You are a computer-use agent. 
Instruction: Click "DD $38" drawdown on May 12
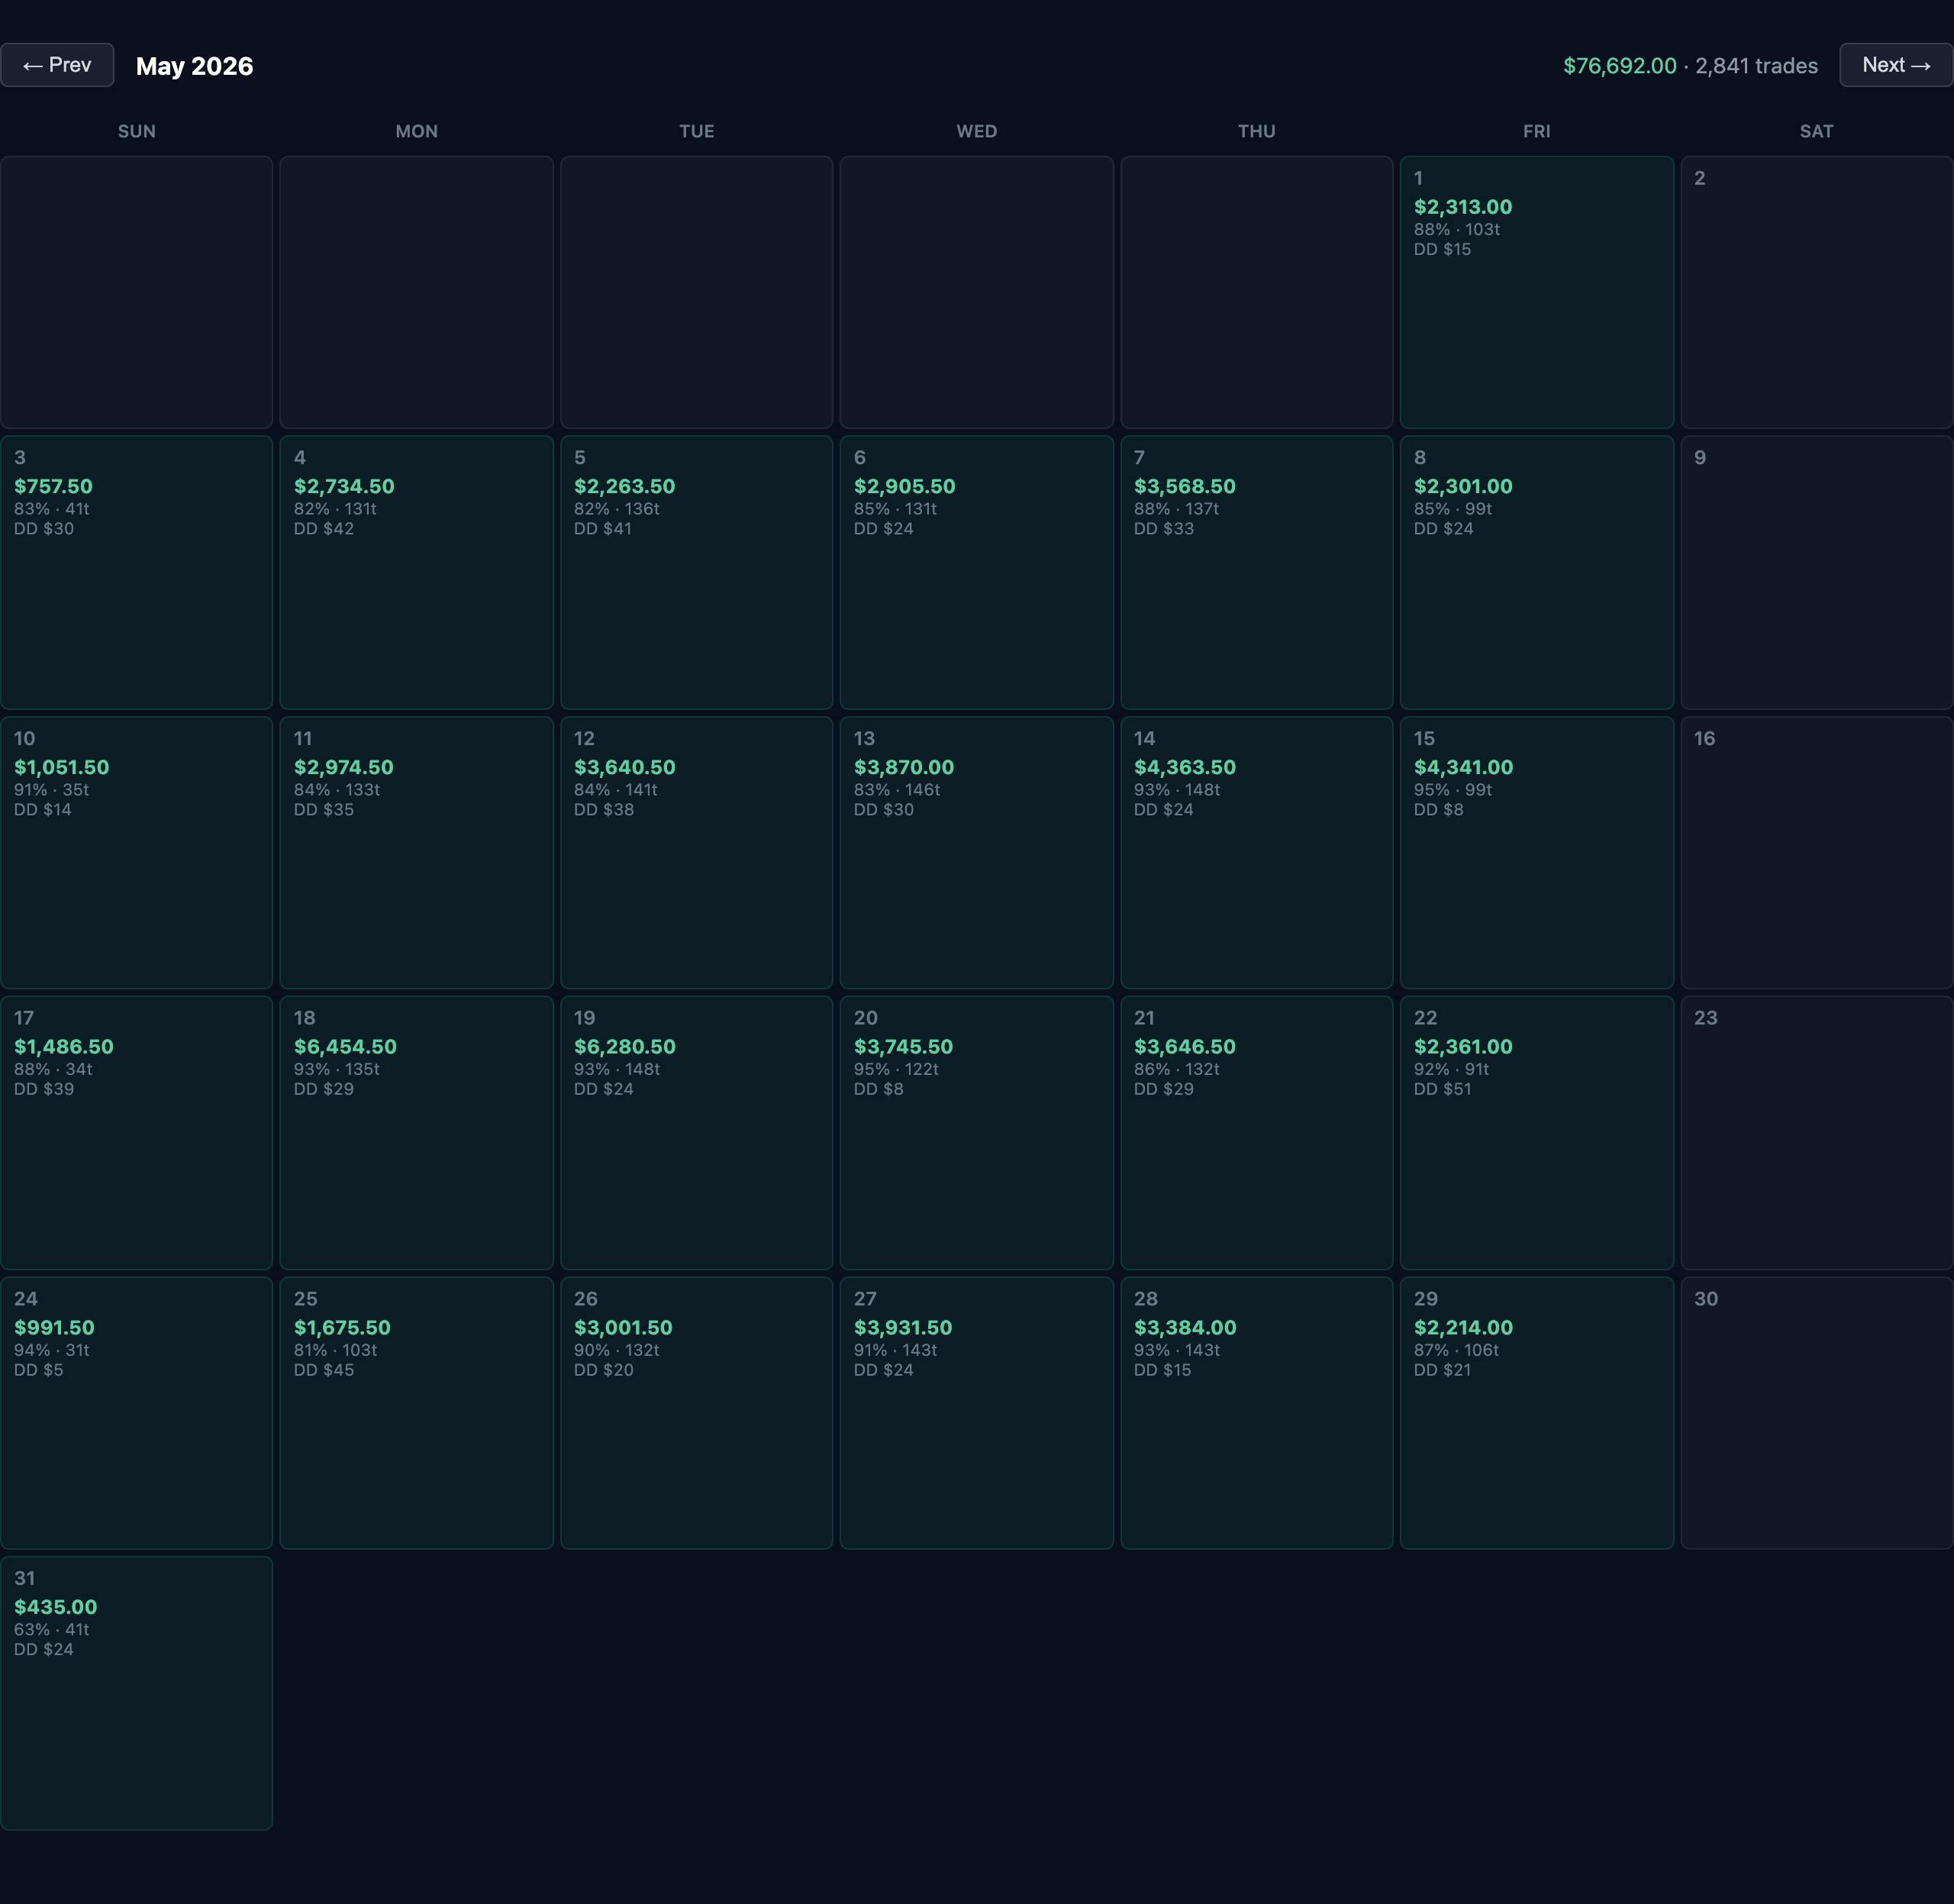[604, 810]
